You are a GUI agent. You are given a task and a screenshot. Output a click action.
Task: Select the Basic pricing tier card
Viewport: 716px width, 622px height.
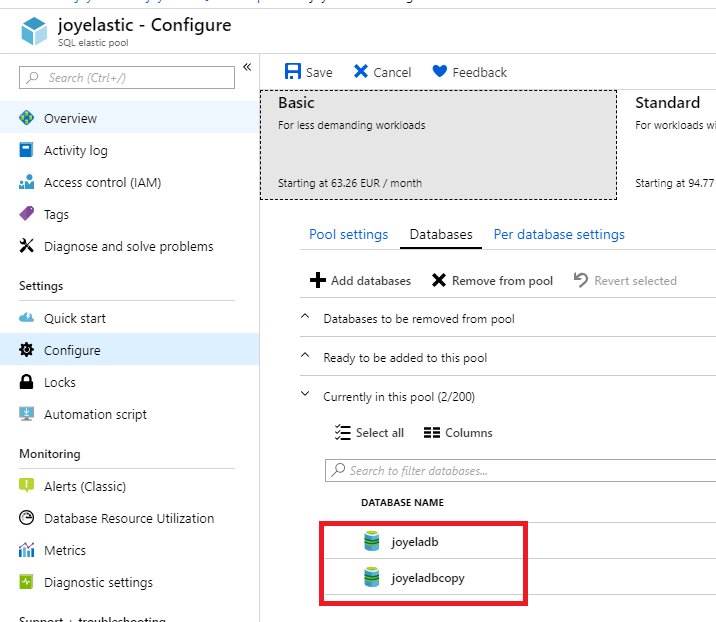[439, 143]
